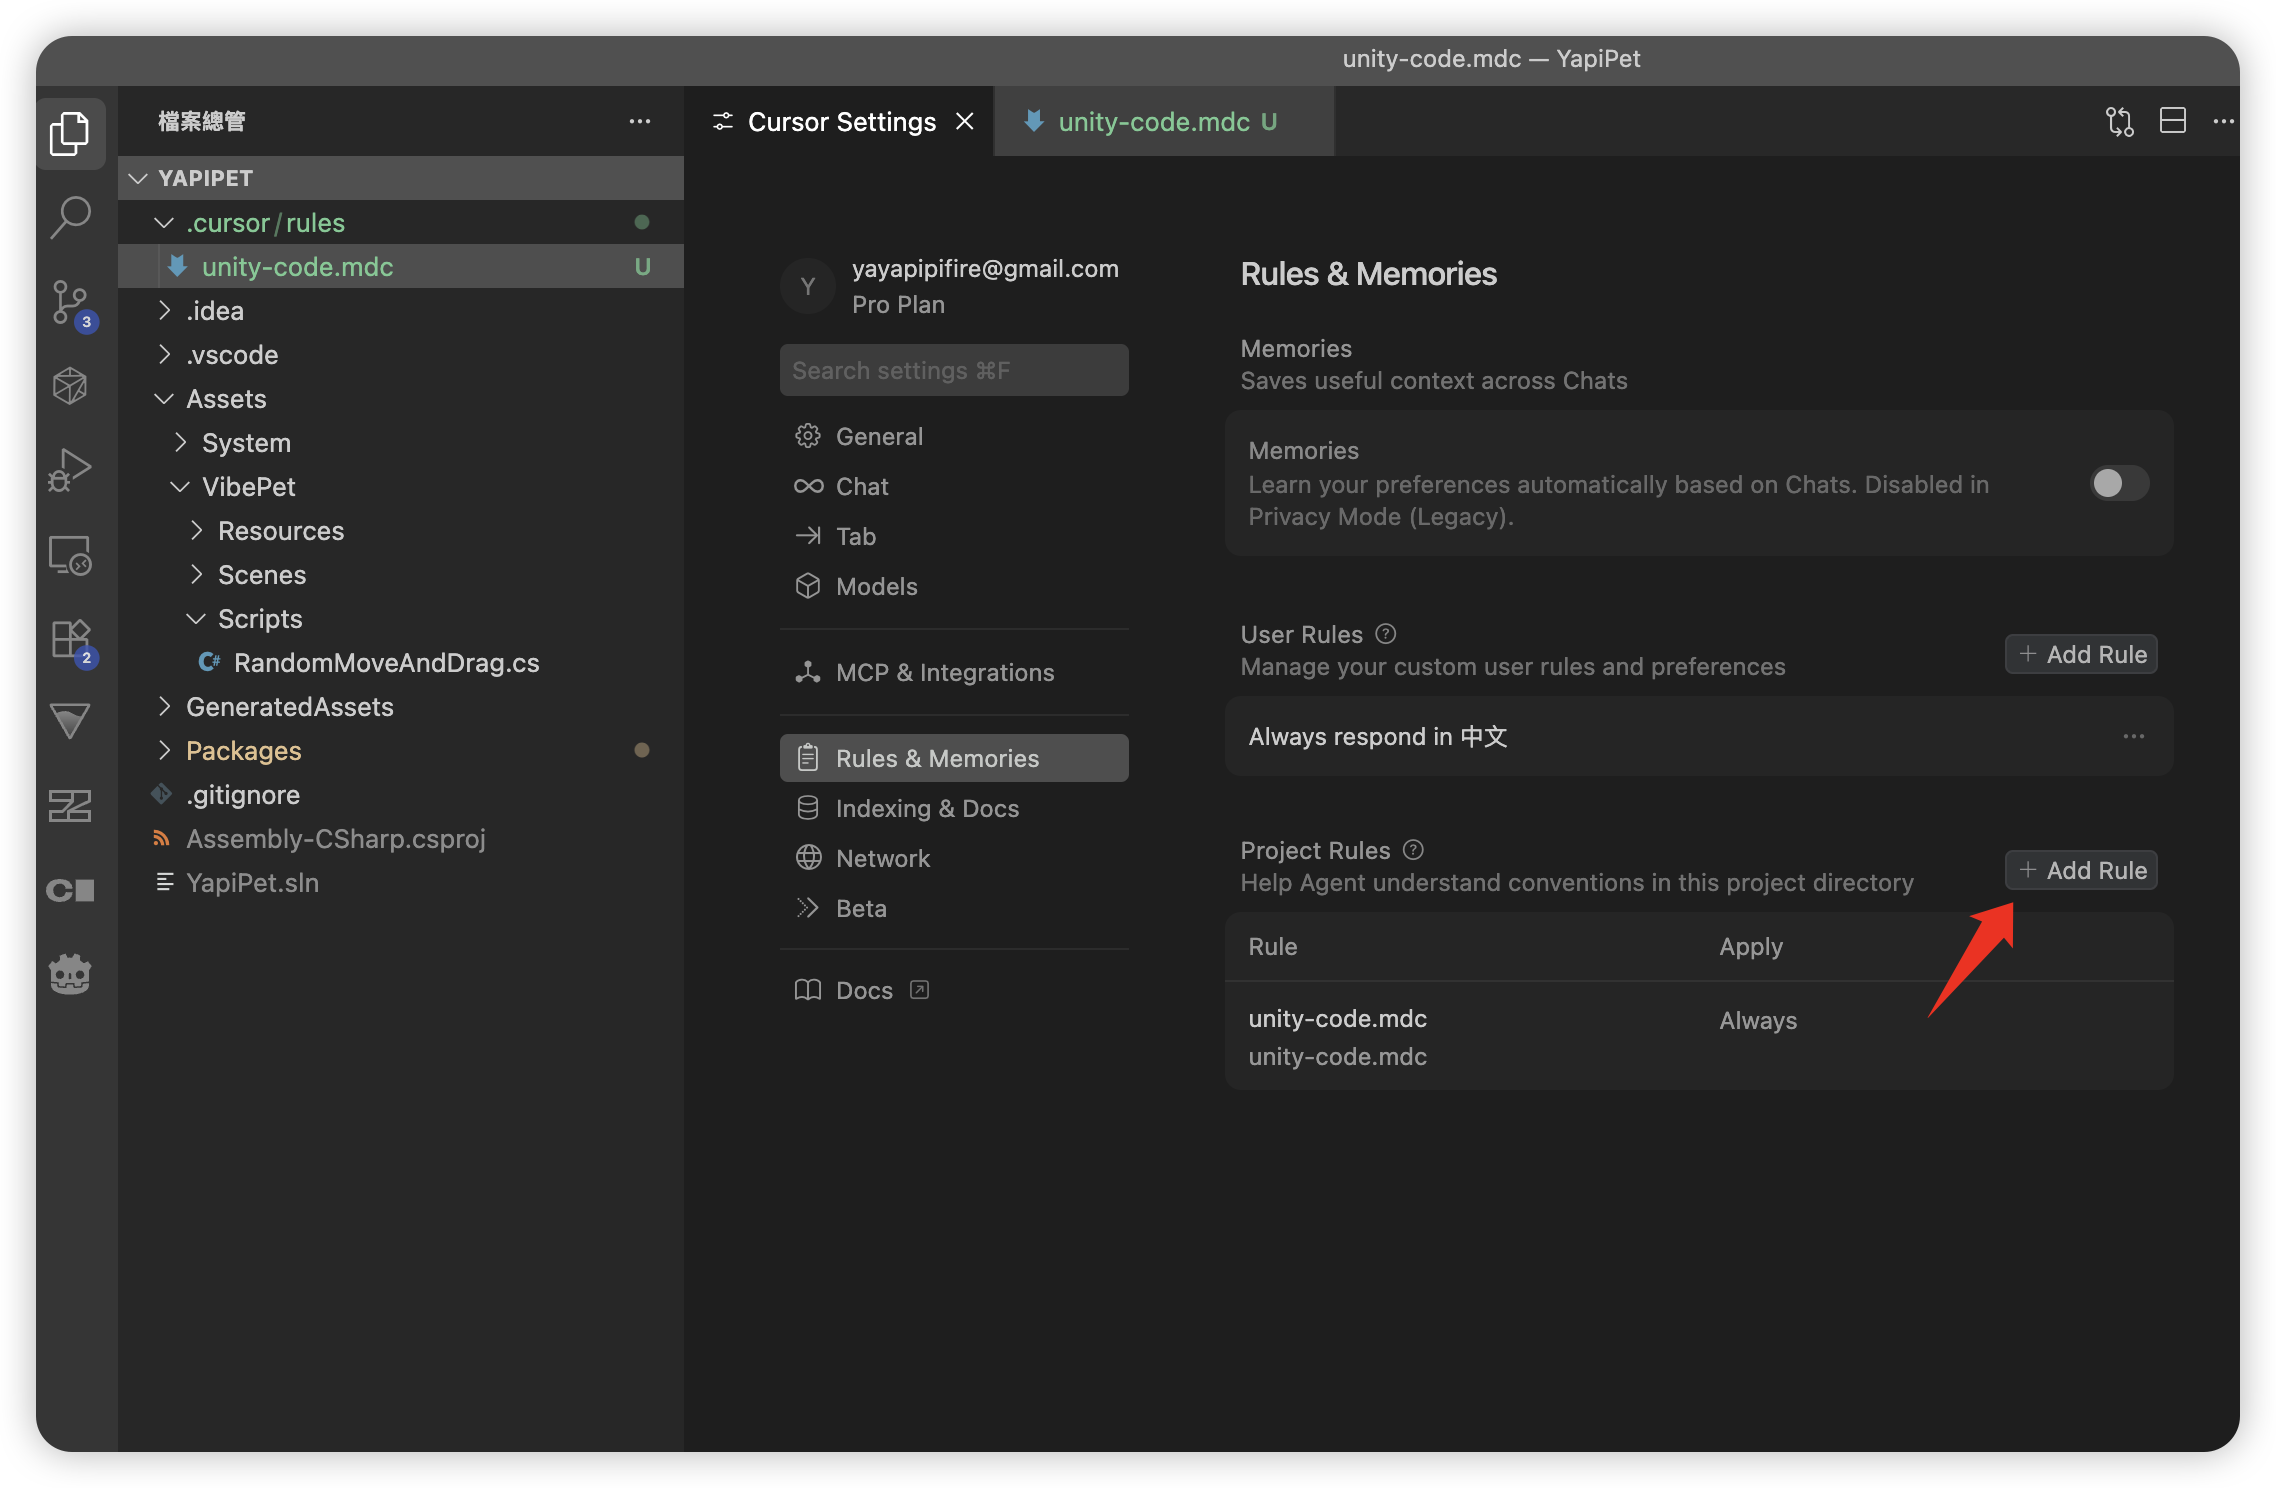This screenshot has width=2276, height=1488.
Task: Click the 'Always respond in 中文' user rule
Action: pos(1699,736)
